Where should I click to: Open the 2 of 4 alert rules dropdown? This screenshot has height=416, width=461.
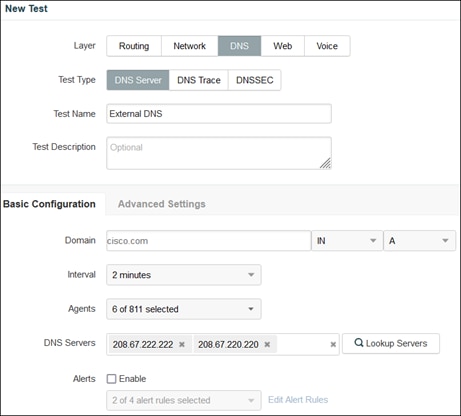[x=184, y=400]
